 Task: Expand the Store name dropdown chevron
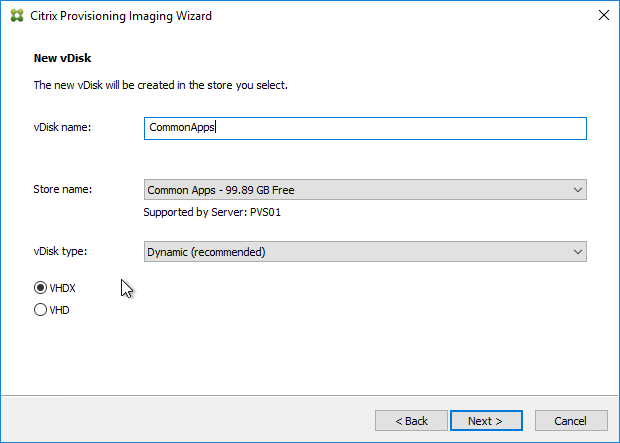[x=578, y=190]
